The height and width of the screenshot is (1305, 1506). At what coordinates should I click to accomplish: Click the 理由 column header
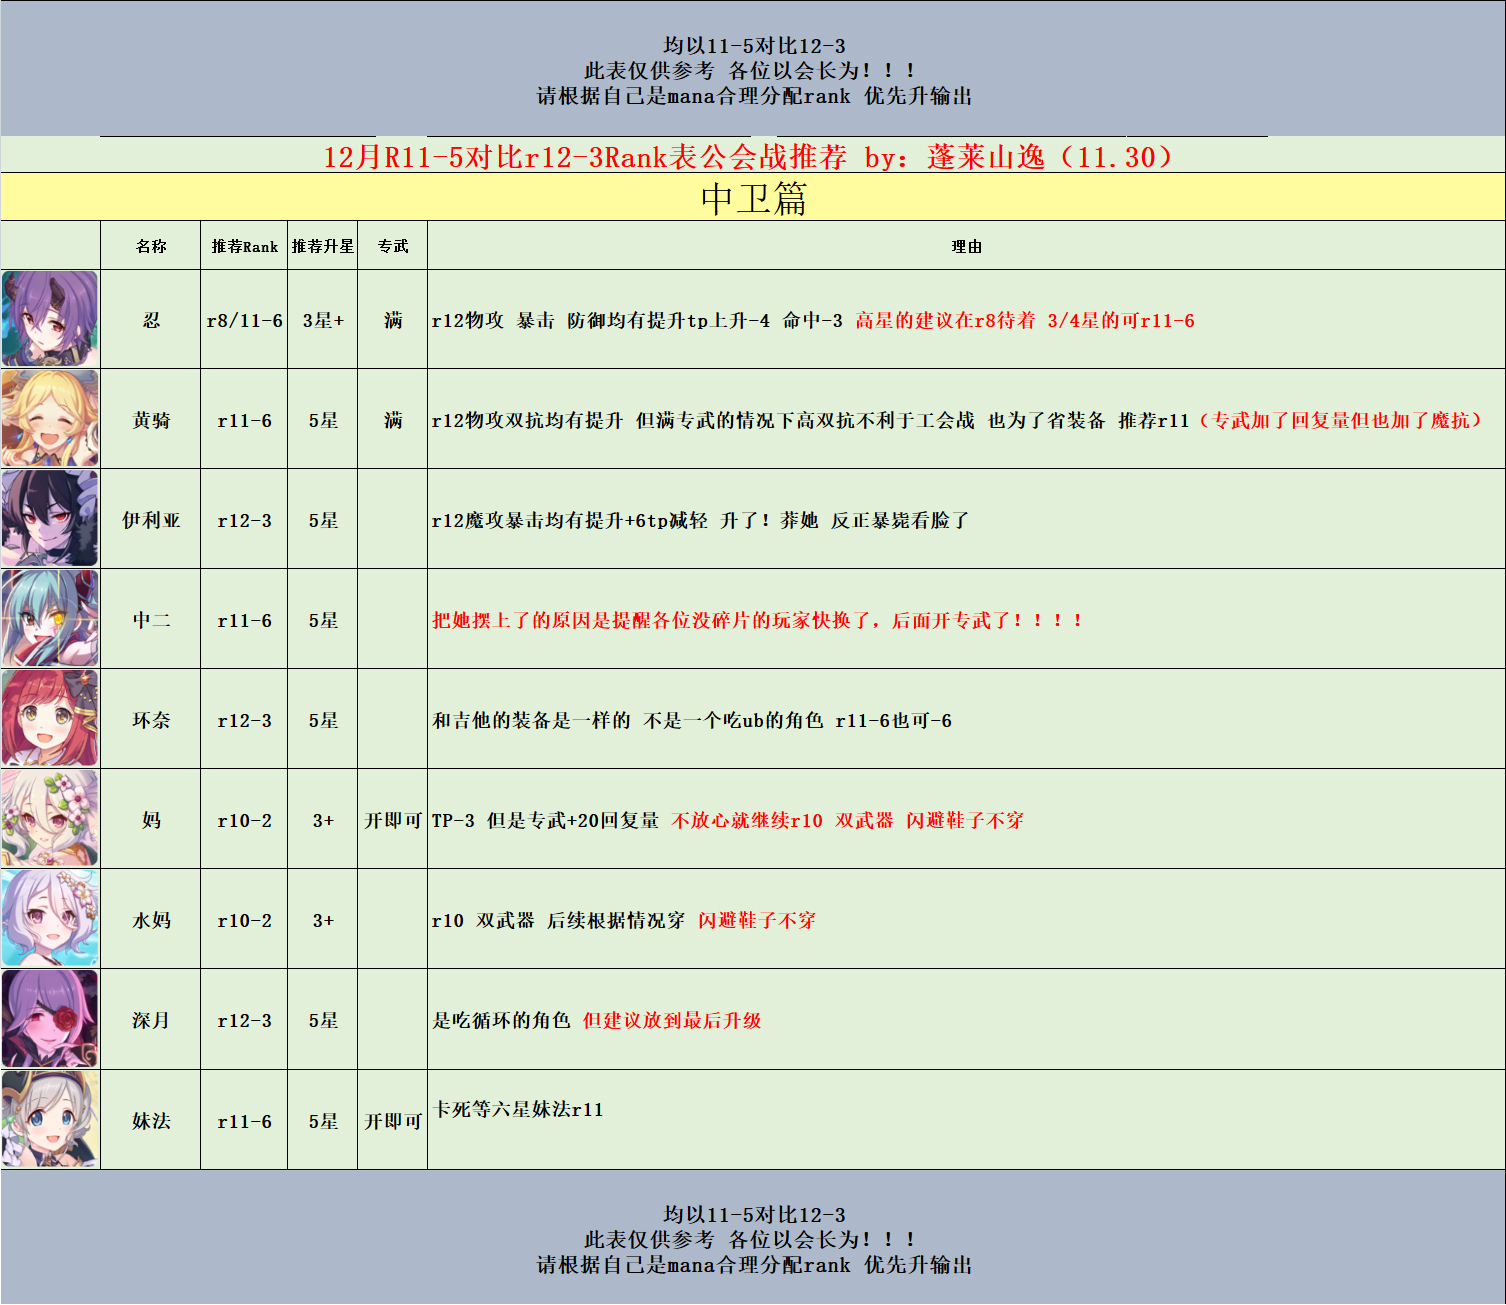(966, 246)
